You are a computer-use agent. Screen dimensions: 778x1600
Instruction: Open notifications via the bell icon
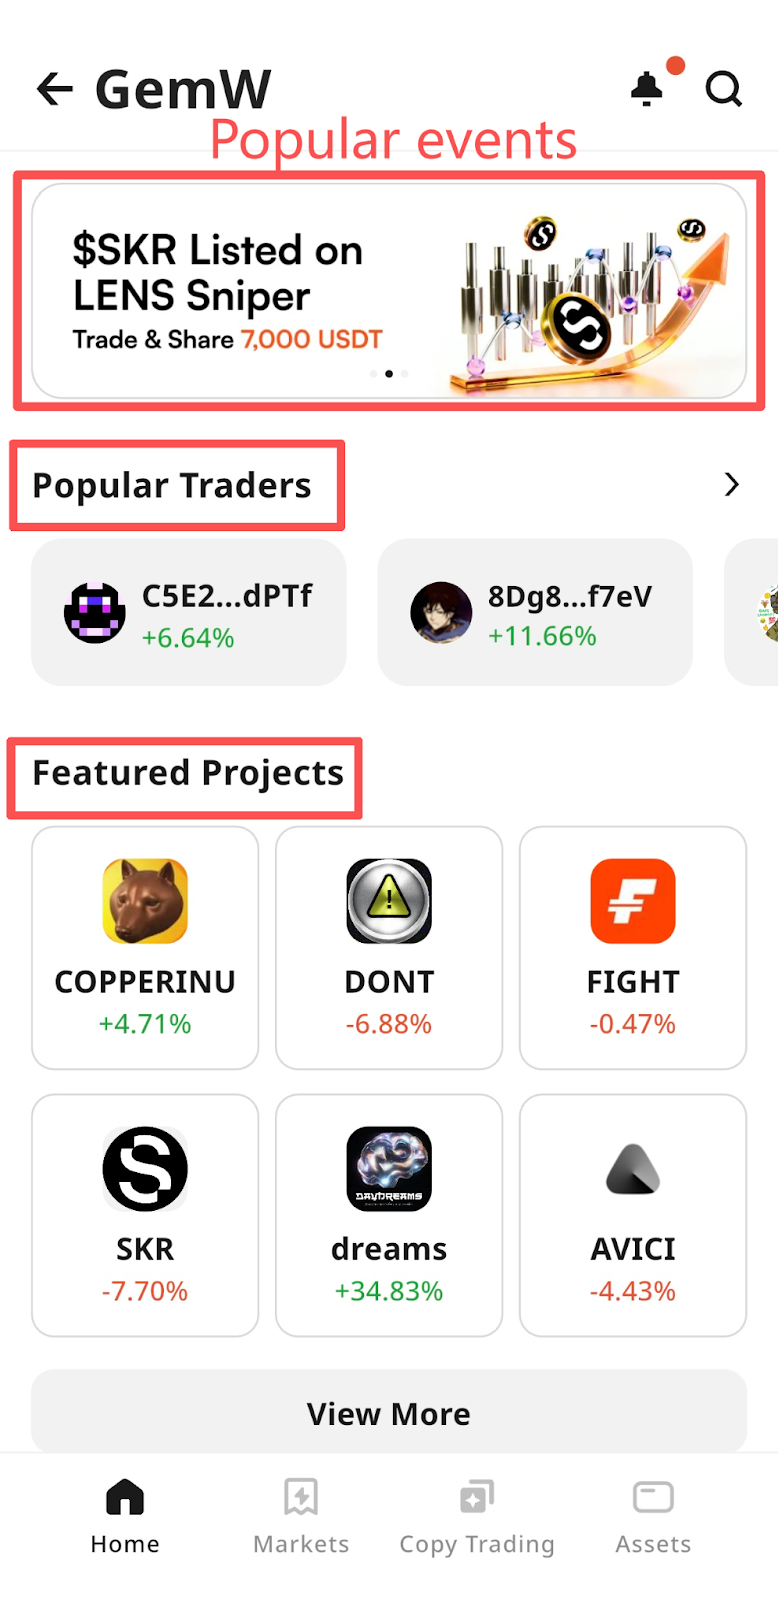[647, 89]
